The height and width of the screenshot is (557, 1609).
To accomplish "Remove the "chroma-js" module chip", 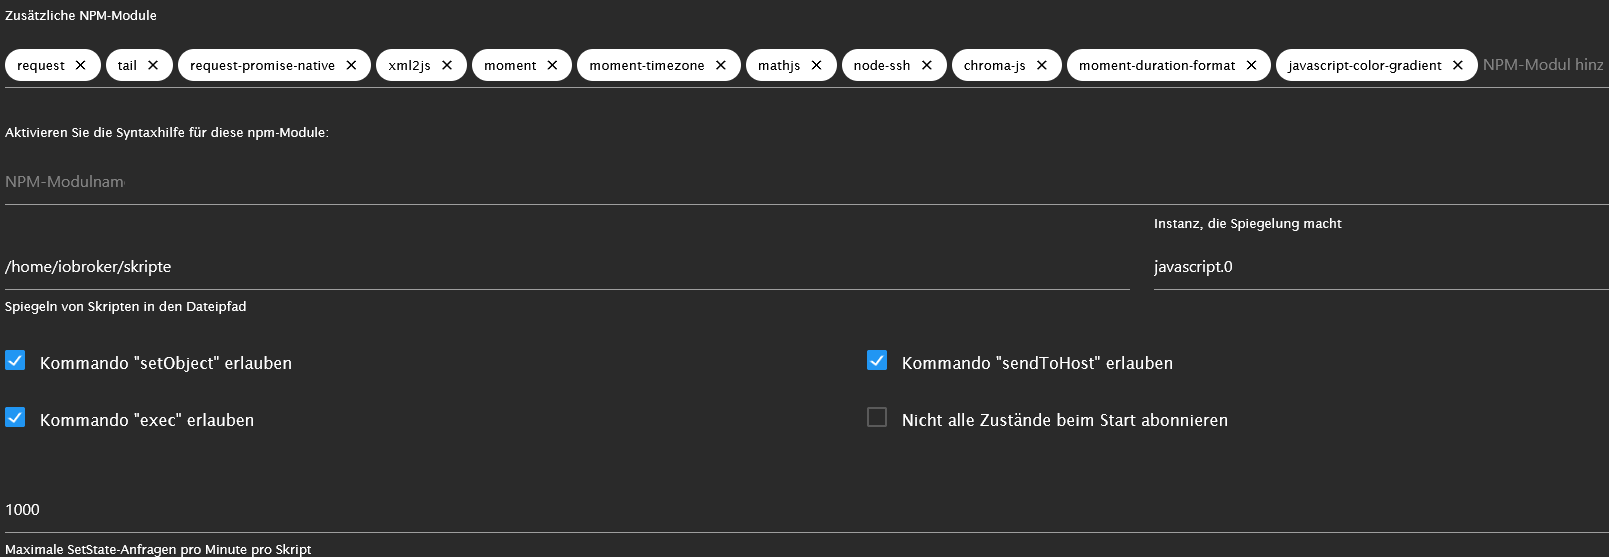I will click(1042, 65).
